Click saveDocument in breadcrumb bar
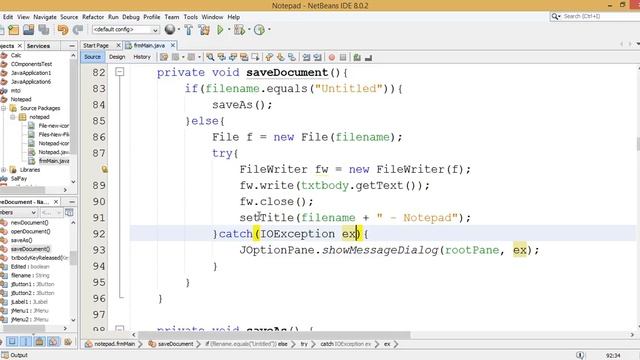The width and height of the screenshot is (640, 360). [175, 344]
